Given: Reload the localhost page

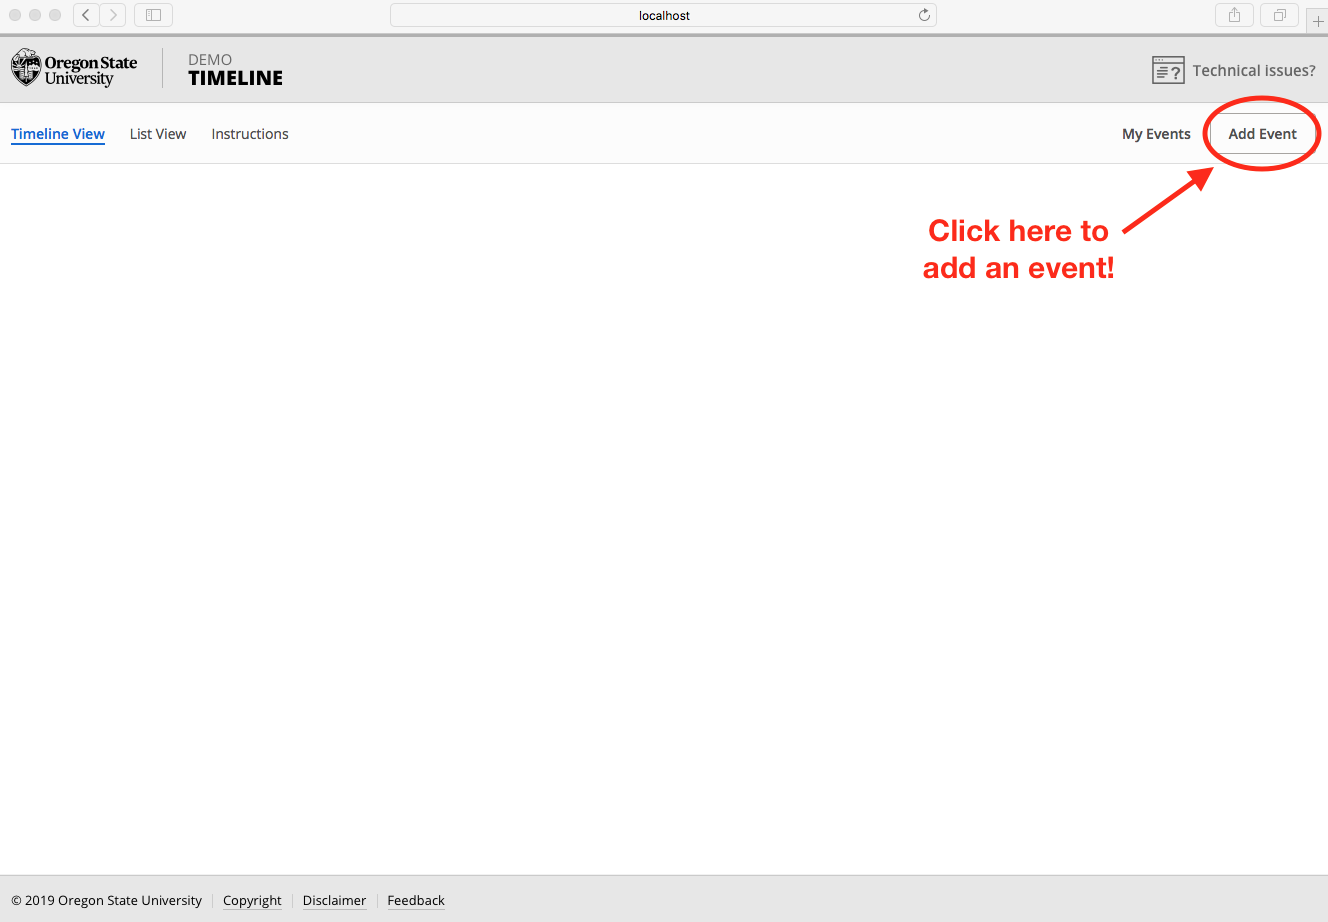Looking at the screenshot, I should click(x=924, y=15).
